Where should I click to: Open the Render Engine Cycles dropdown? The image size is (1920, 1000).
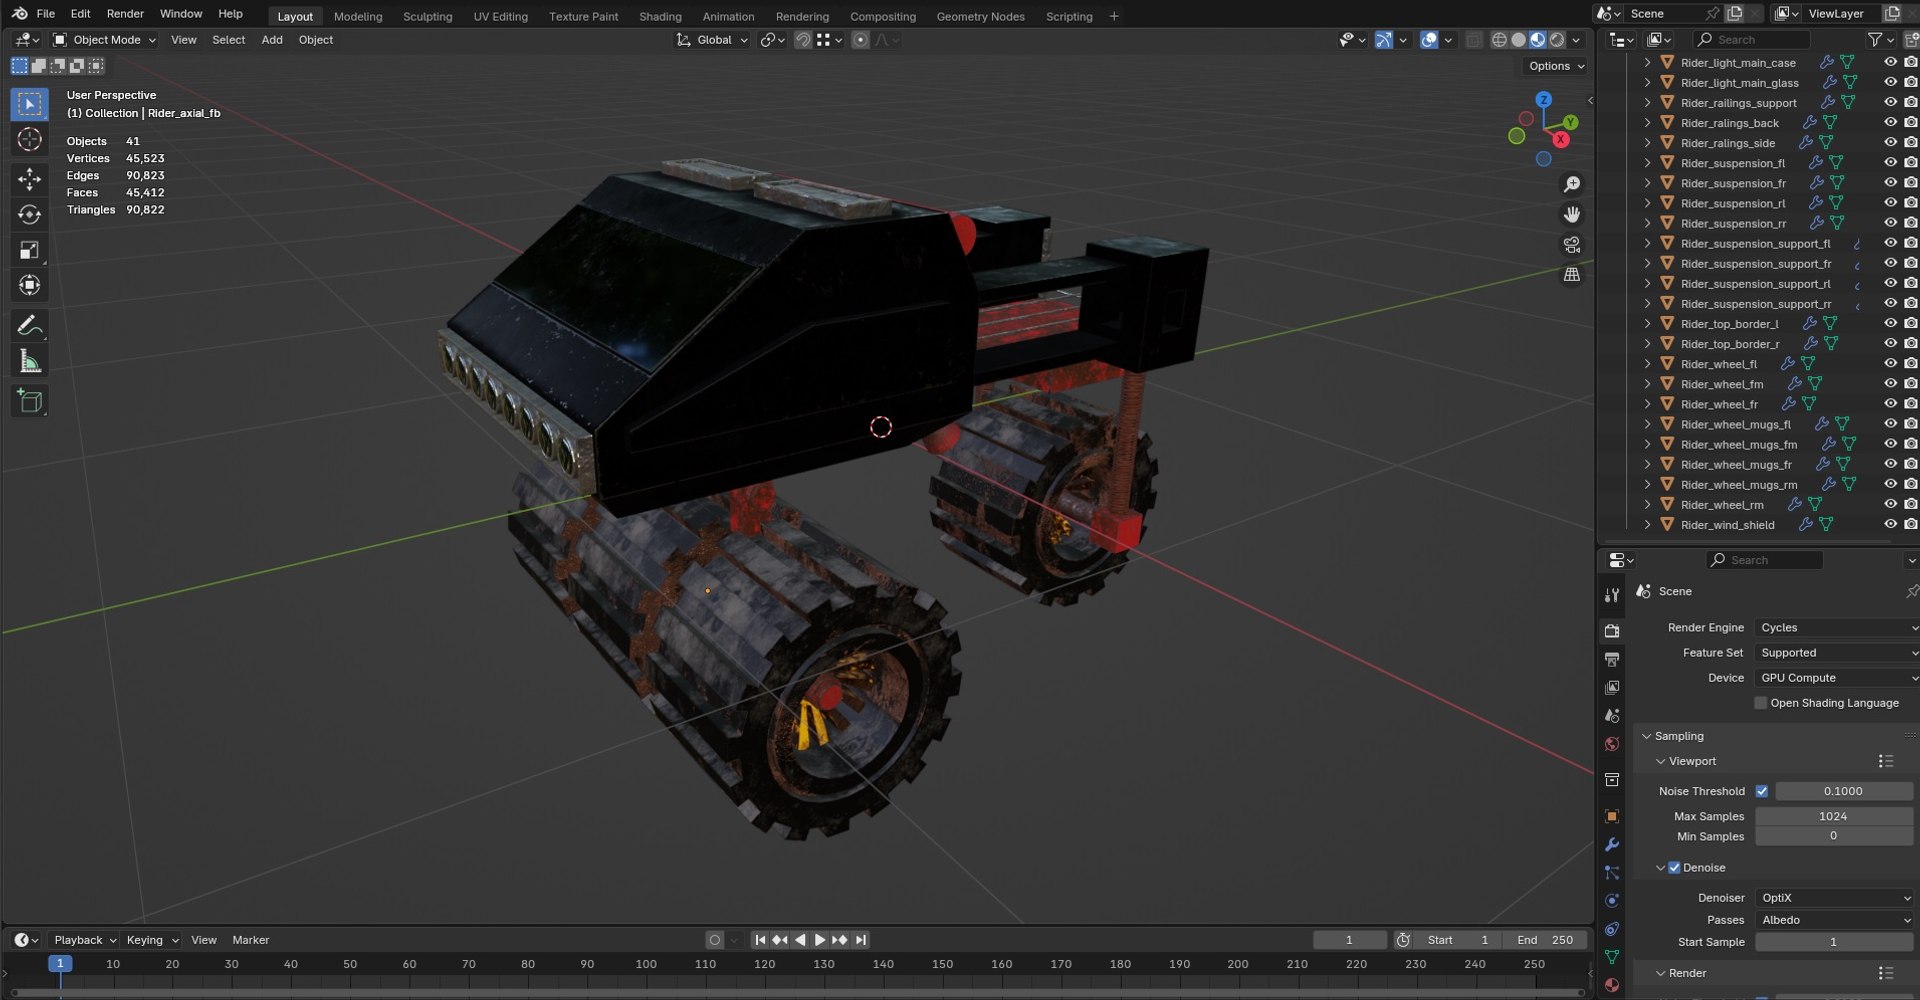pyautogui.click(x=1837, y=628)
